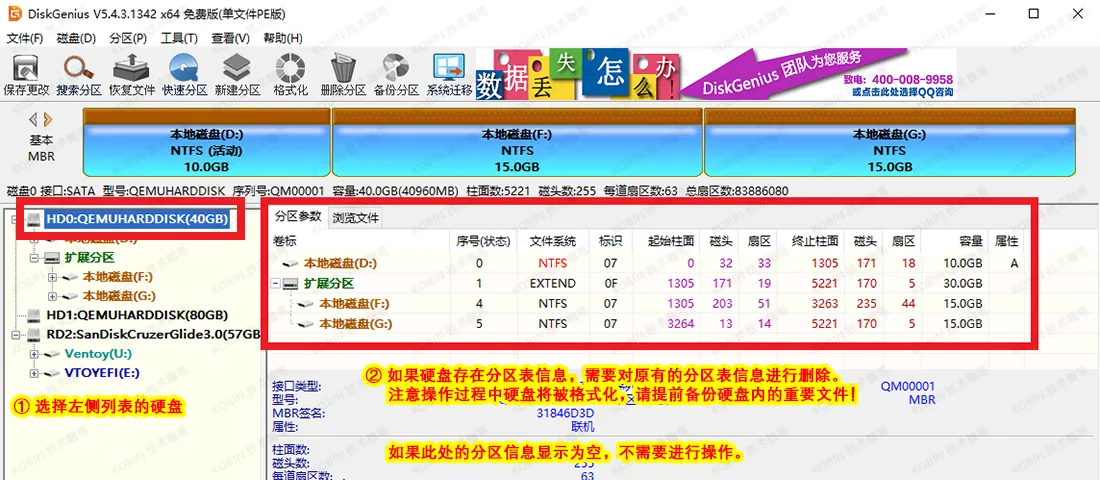Click the RD2 SanDisk drive icon in tree

tap(34, 334)
